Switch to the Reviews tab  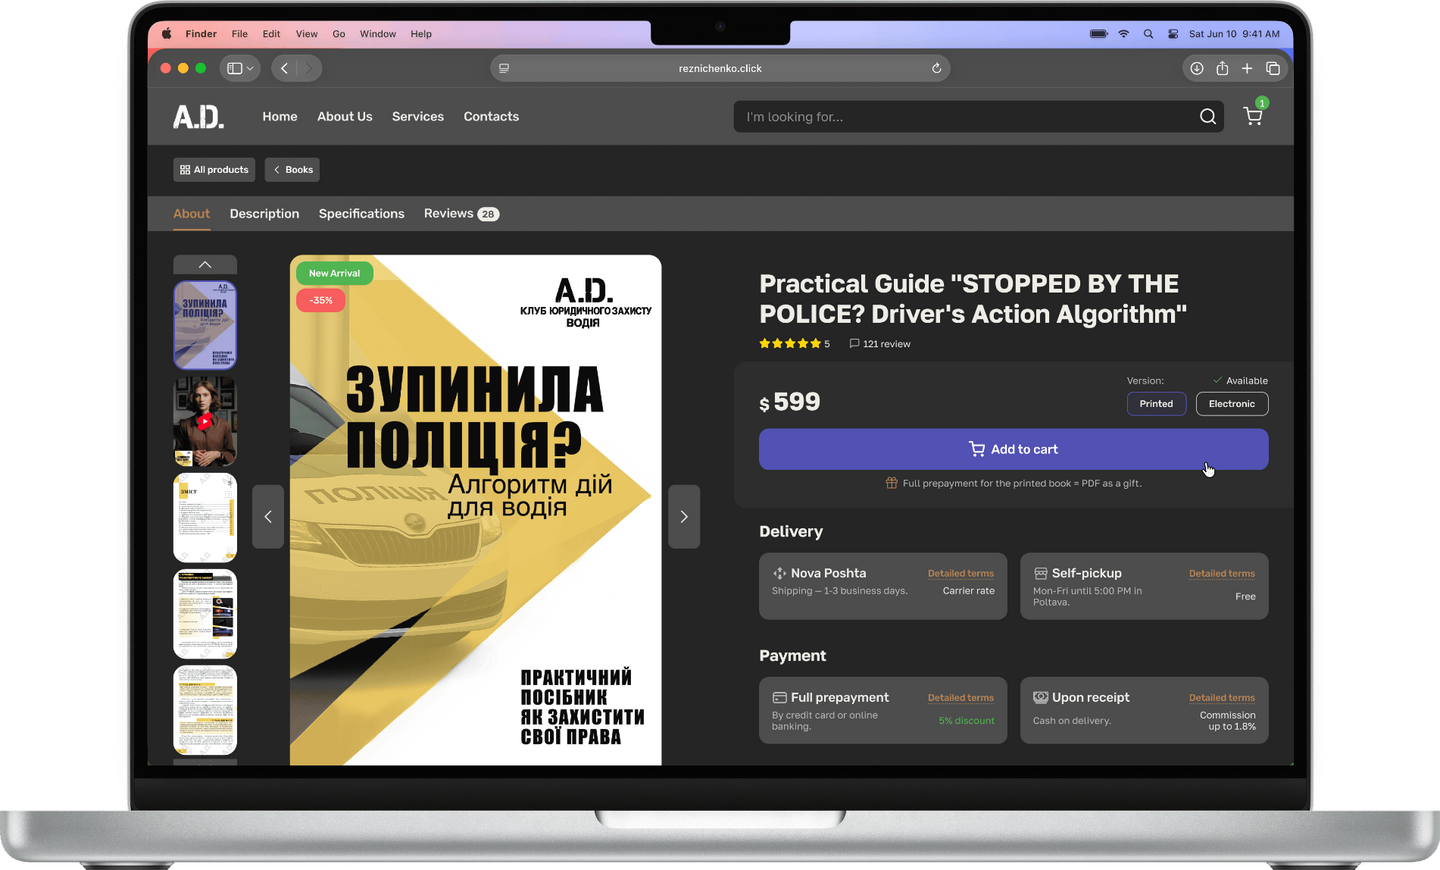[x=461, y=214]
